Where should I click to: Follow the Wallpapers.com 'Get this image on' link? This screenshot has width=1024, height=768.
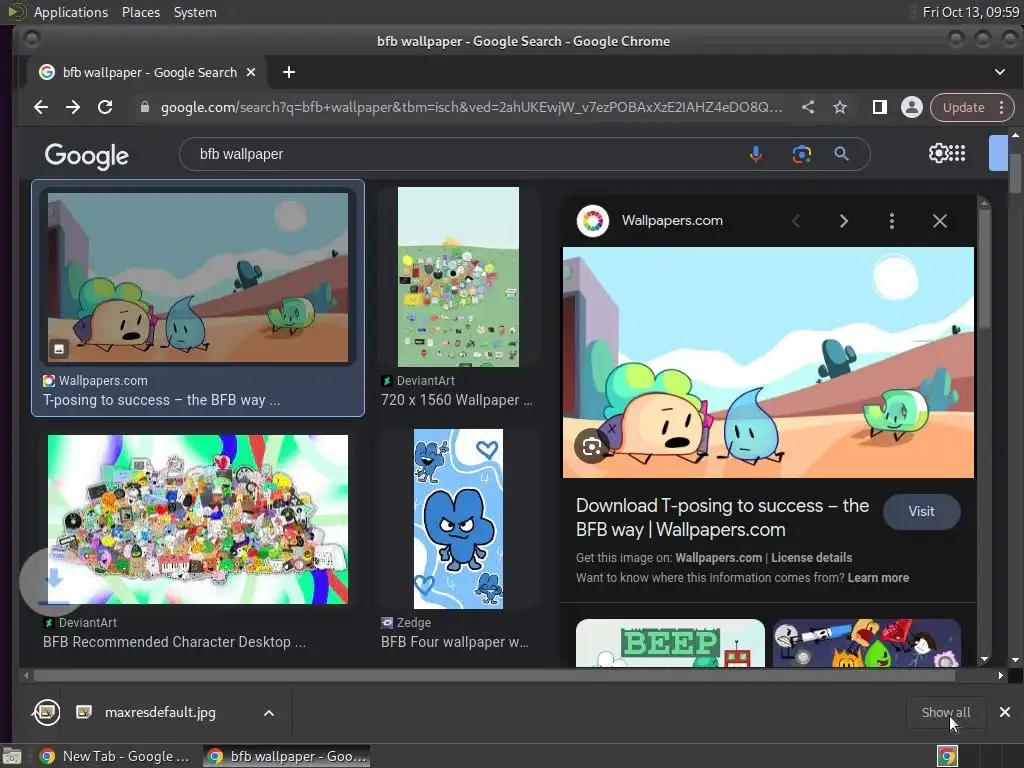(x=718, y=558)
